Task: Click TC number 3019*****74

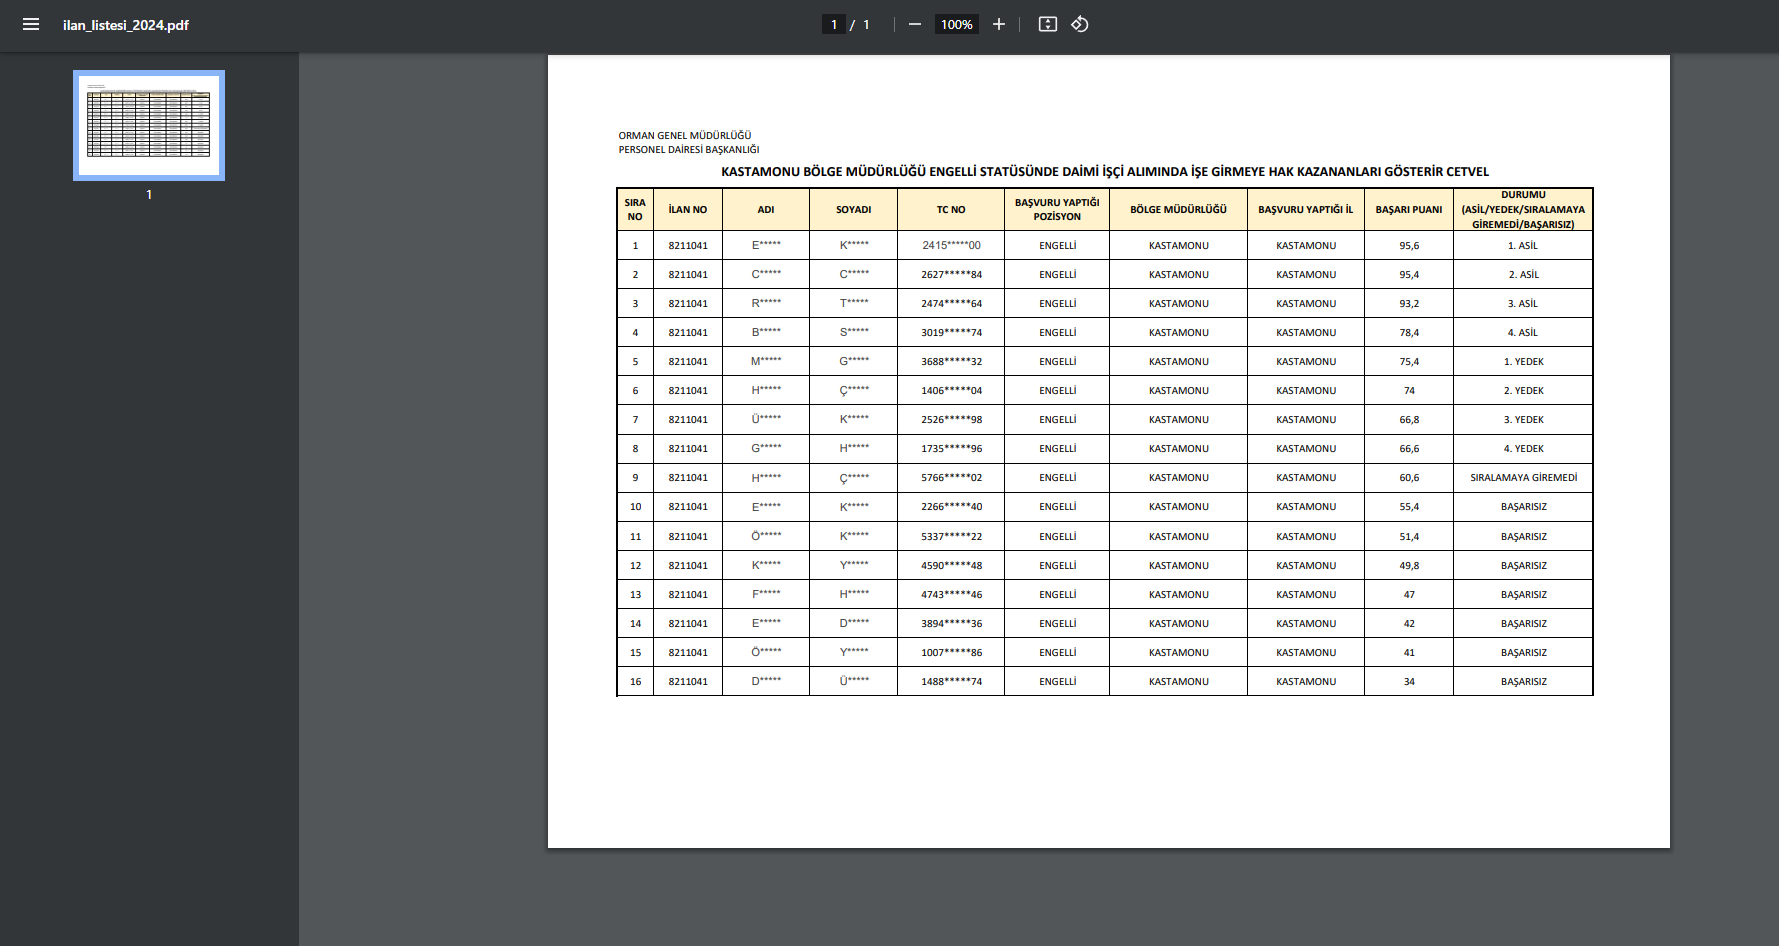Action: (951, 332)
